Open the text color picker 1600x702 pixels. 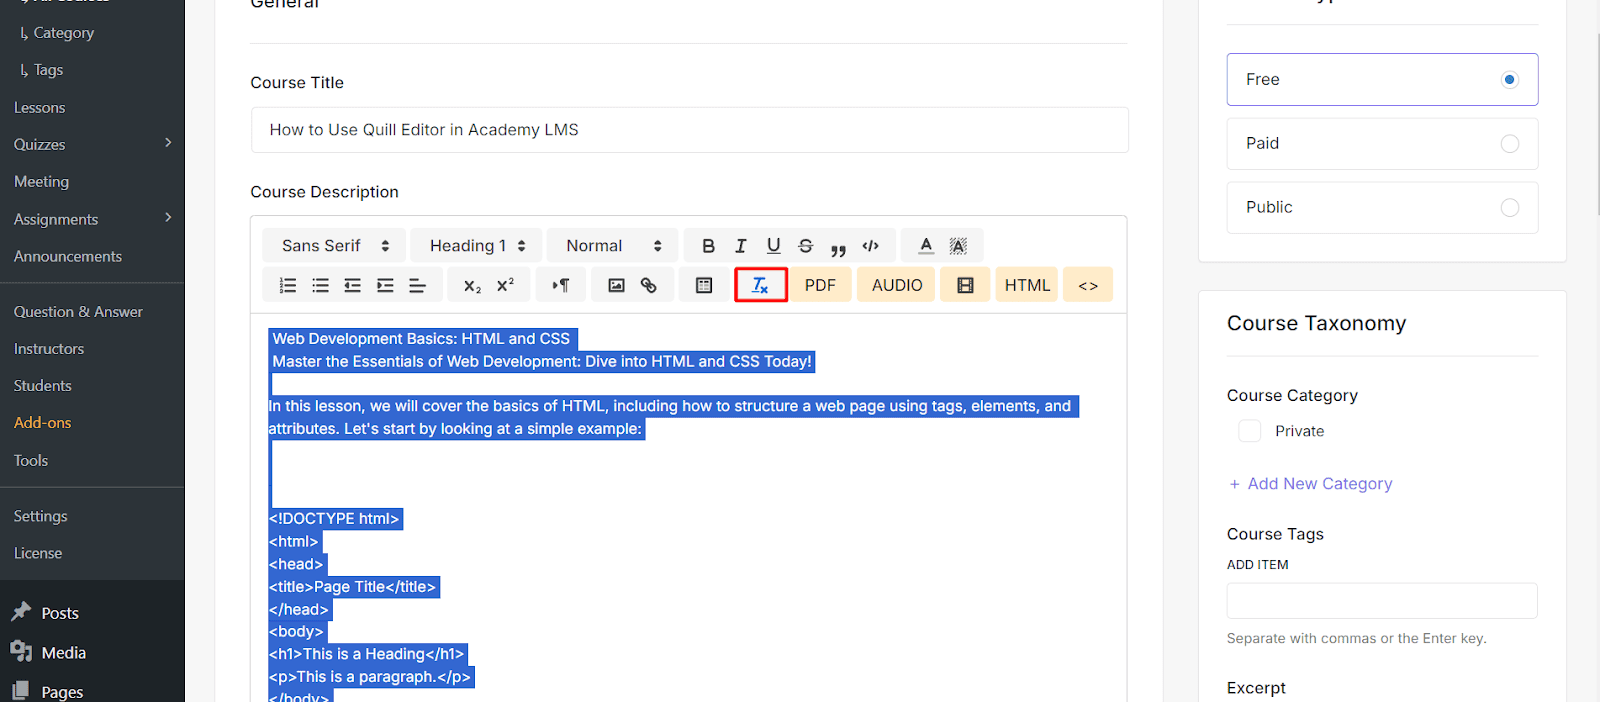[x=926, y=246]
